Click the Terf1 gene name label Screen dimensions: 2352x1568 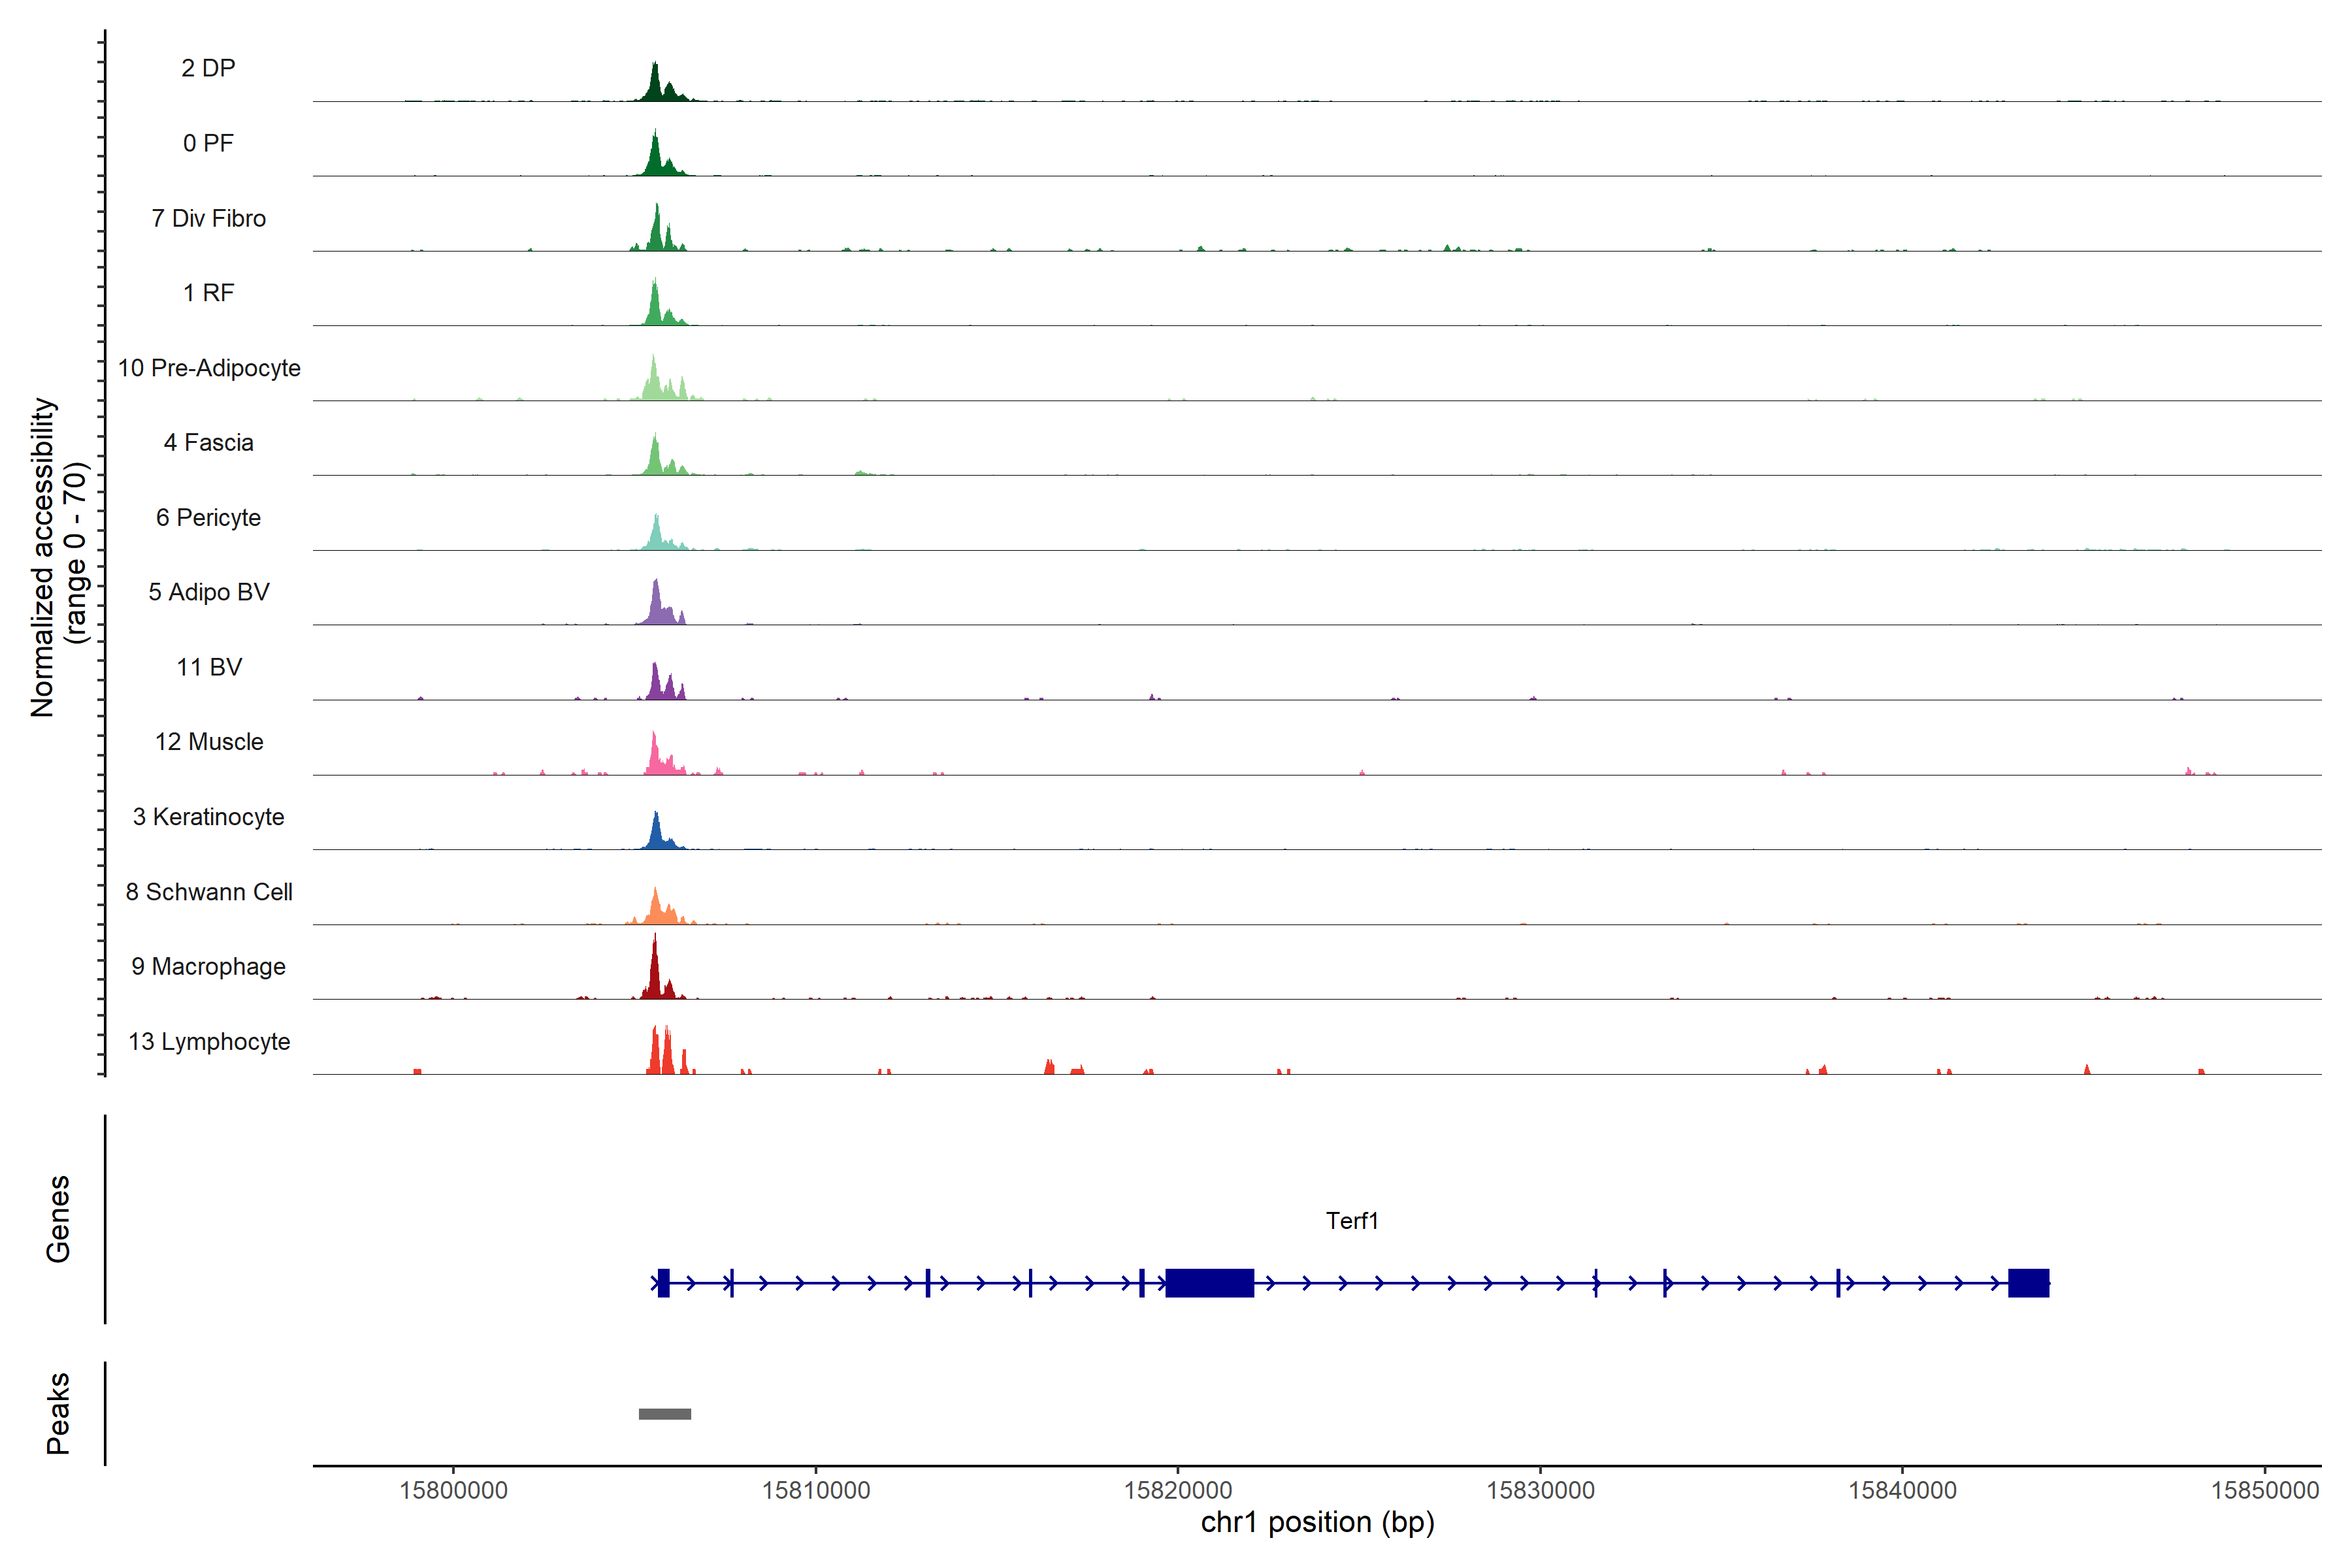[1352, 1221]
